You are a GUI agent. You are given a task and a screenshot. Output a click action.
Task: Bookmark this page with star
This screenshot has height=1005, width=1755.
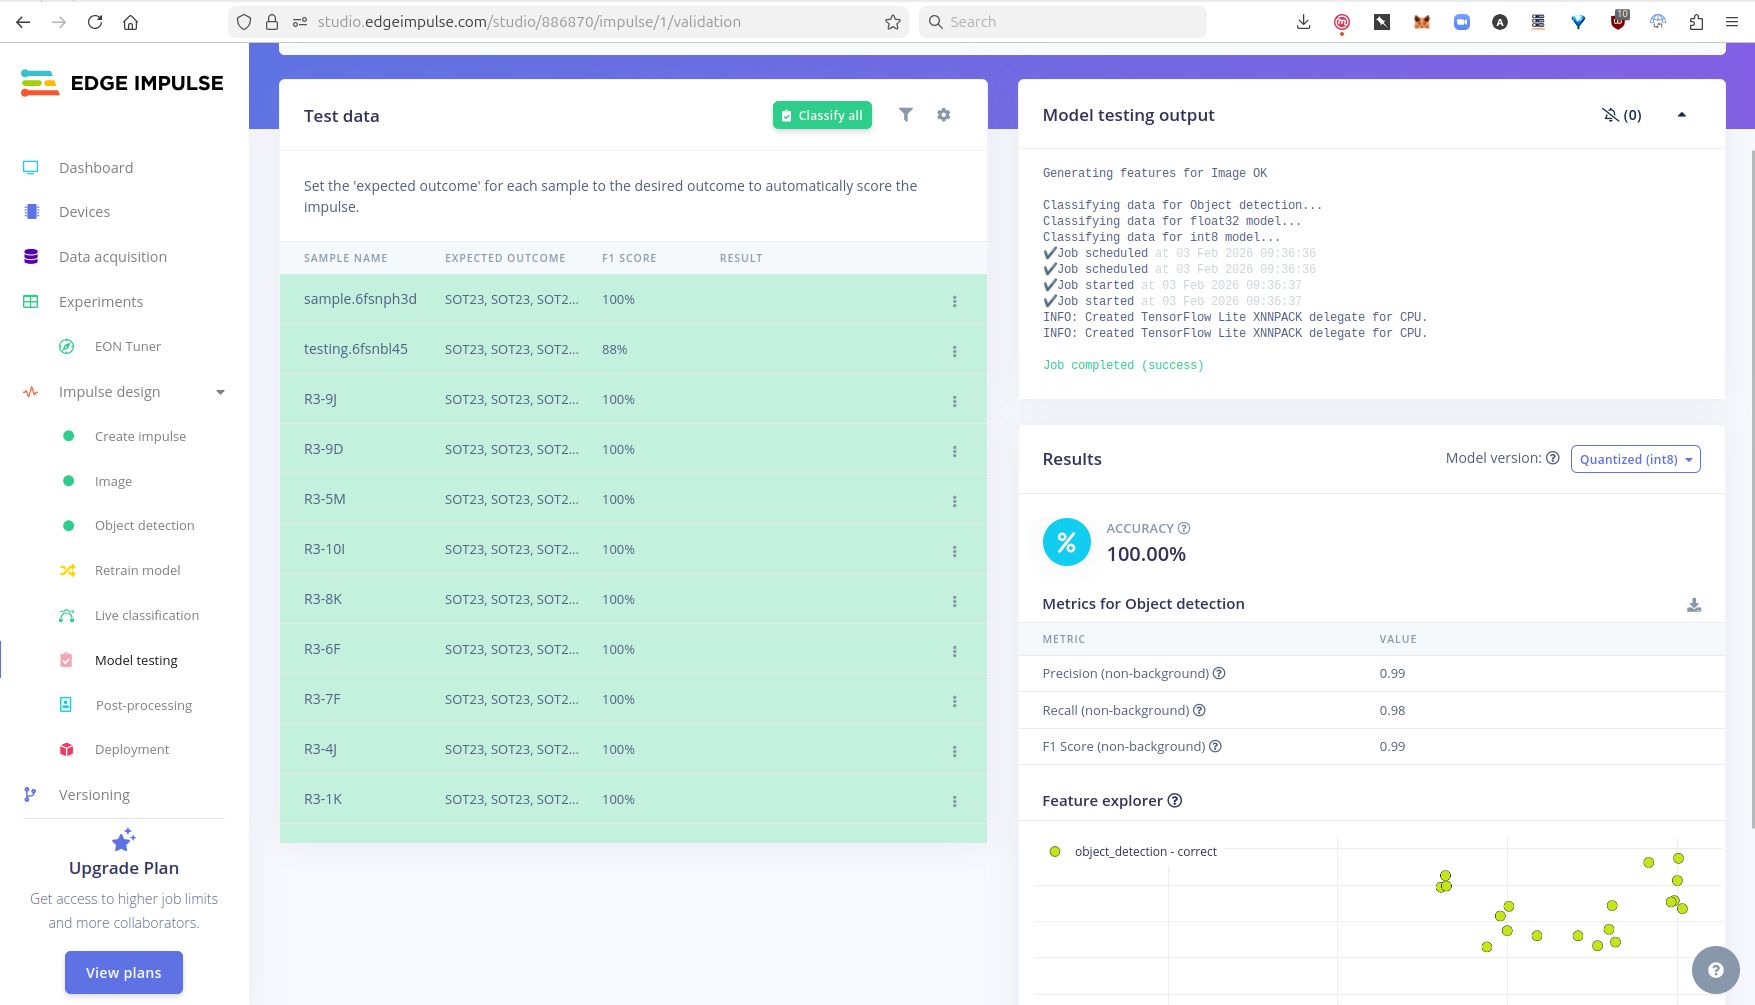[x=893, y=22]
